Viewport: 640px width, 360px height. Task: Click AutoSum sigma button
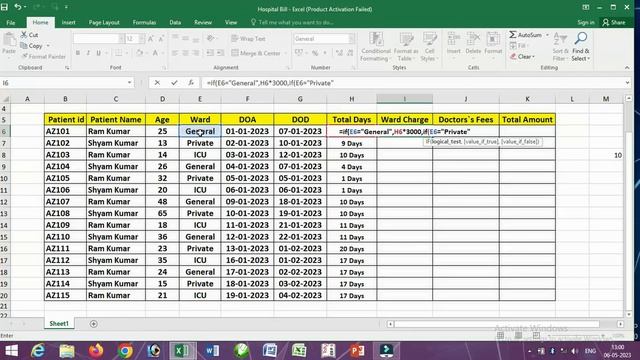click(x=525, y=35)
